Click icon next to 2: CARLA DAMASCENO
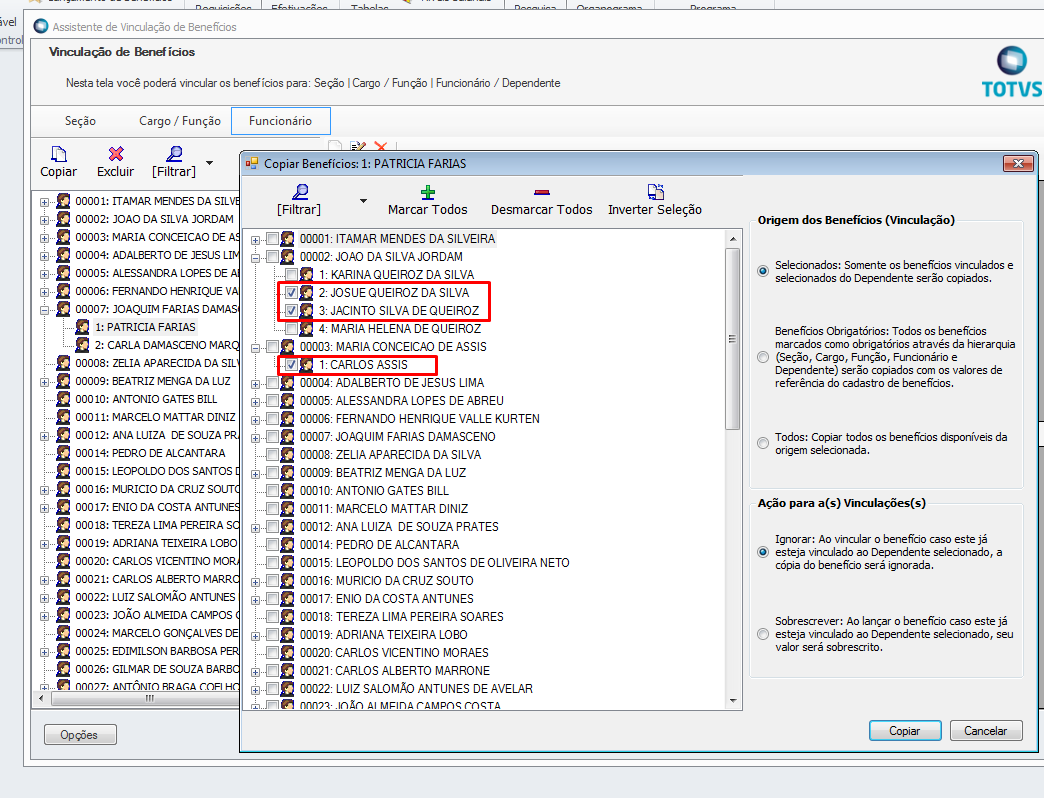The height and width of the screenshot is (798, 1044). point(83,345)
